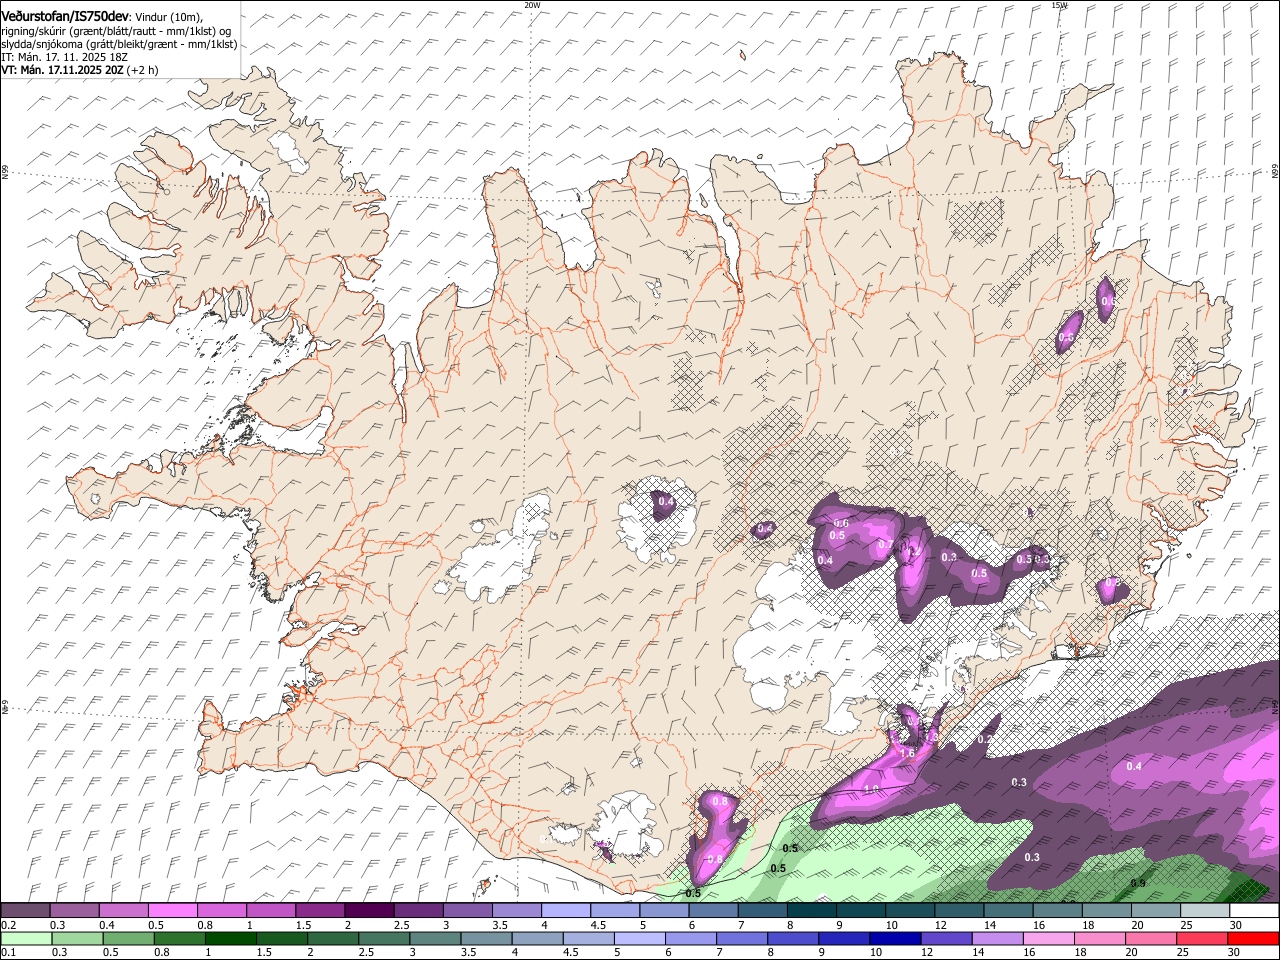Viewport: 1280px width, 960px height.
Task: Pick deep blue lower swatch for 10–12
Action: [x=896, y=939]
